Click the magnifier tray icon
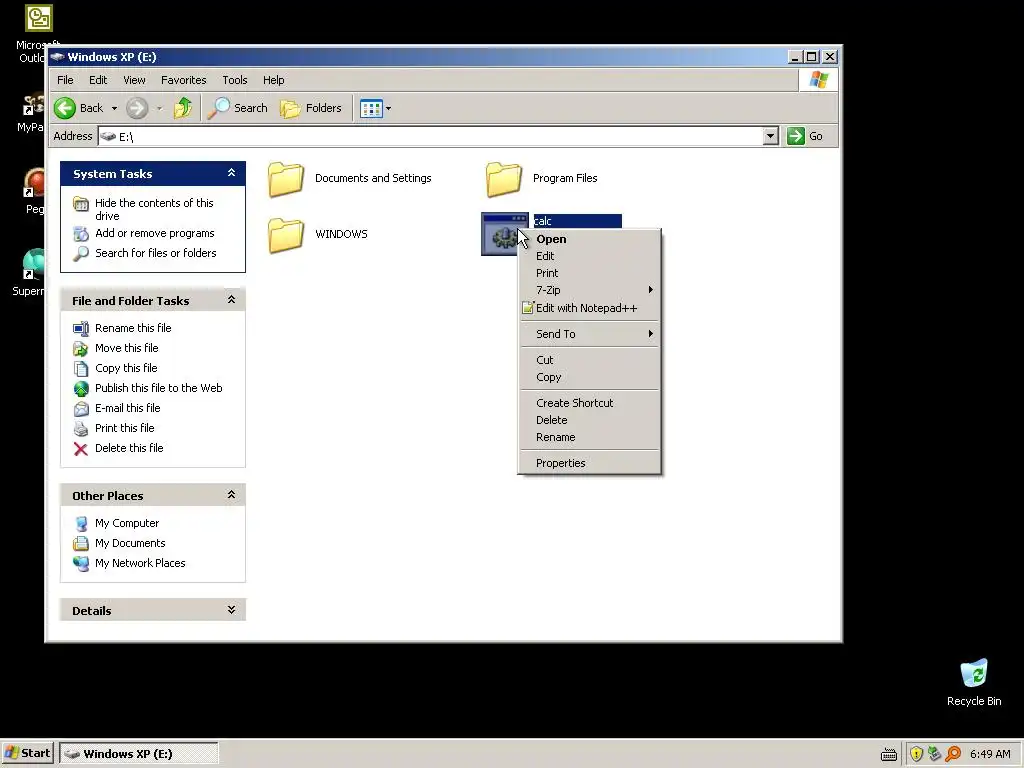The height and width of the screenshot is (768, 1024). (953, 754)
